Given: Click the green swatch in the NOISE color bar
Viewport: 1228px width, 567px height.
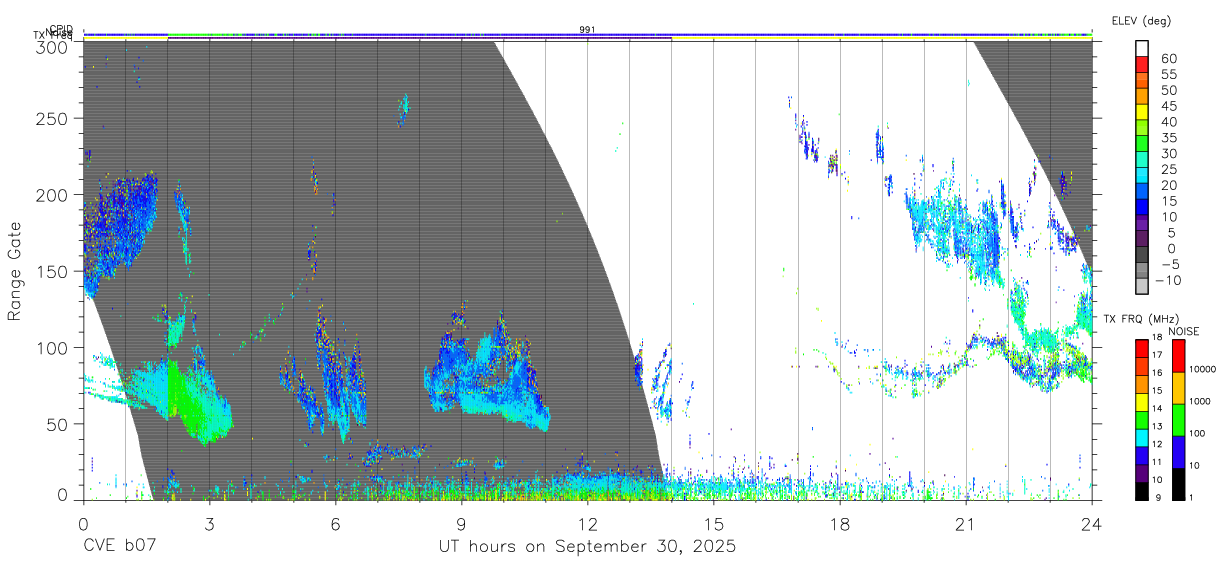Looking at the screenshot, I should coord(1179,420).
